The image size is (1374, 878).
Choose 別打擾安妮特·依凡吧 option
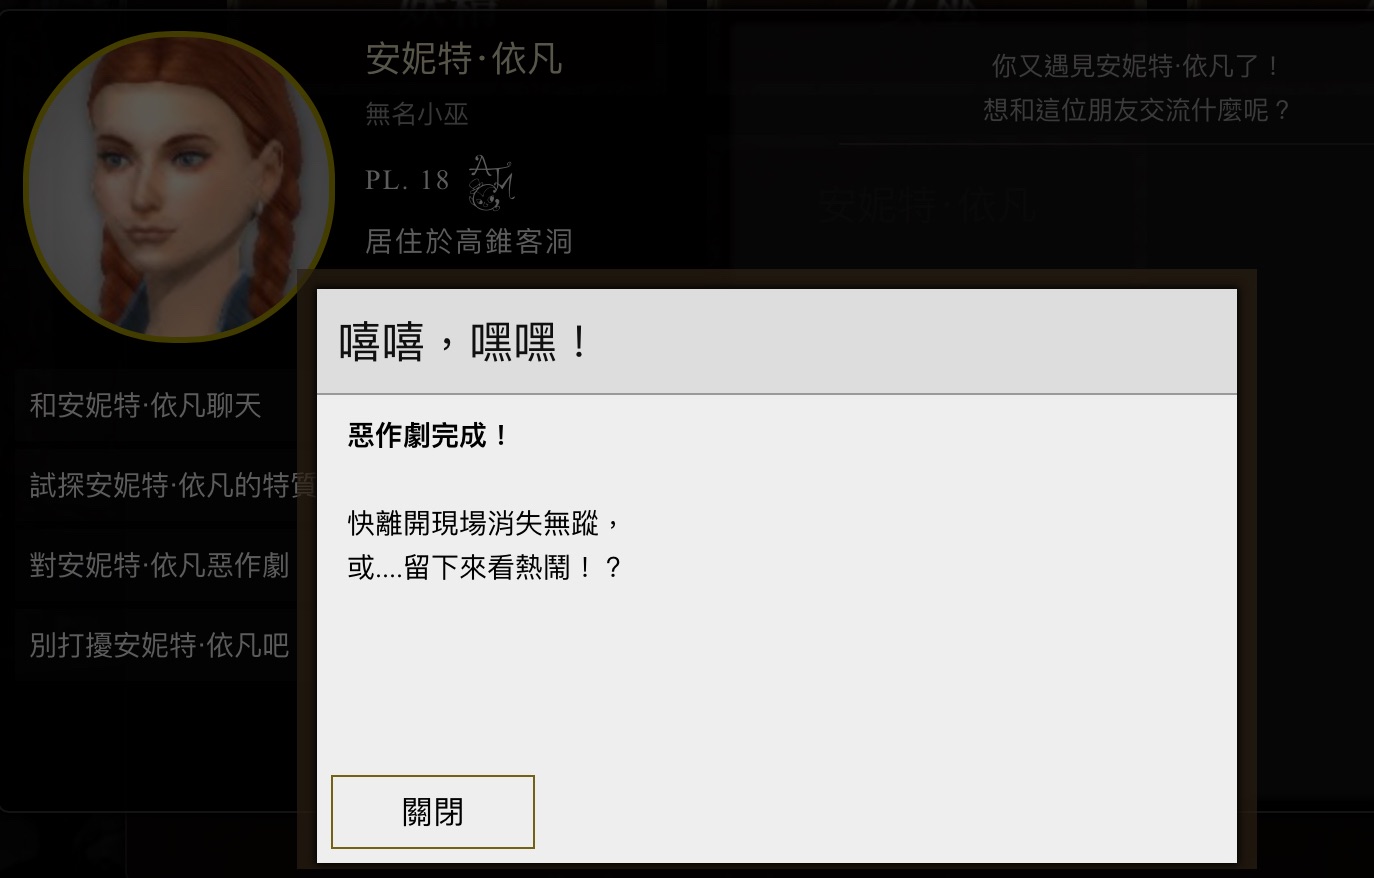(157, 645)
